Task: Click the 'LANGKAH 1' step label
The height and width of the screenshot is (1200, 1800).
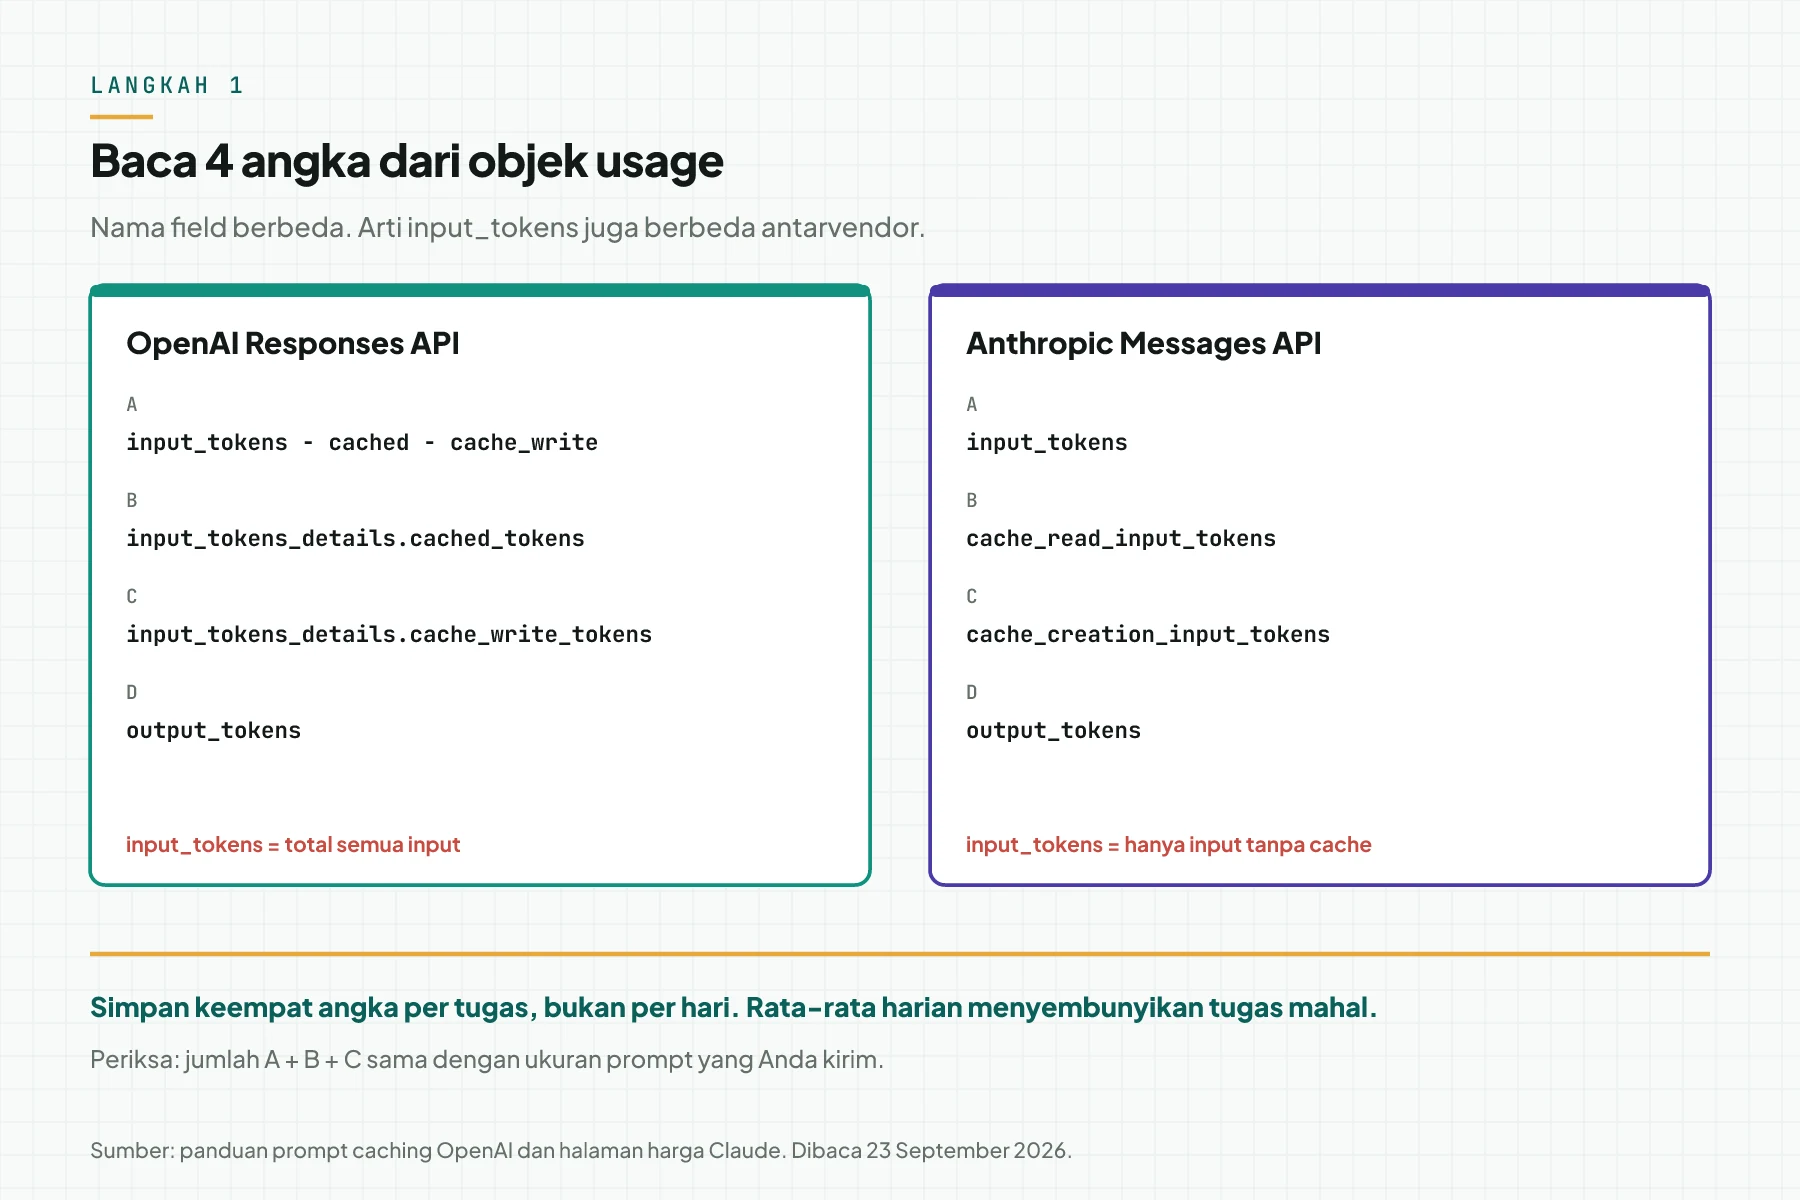Action: tap(167, 85)
